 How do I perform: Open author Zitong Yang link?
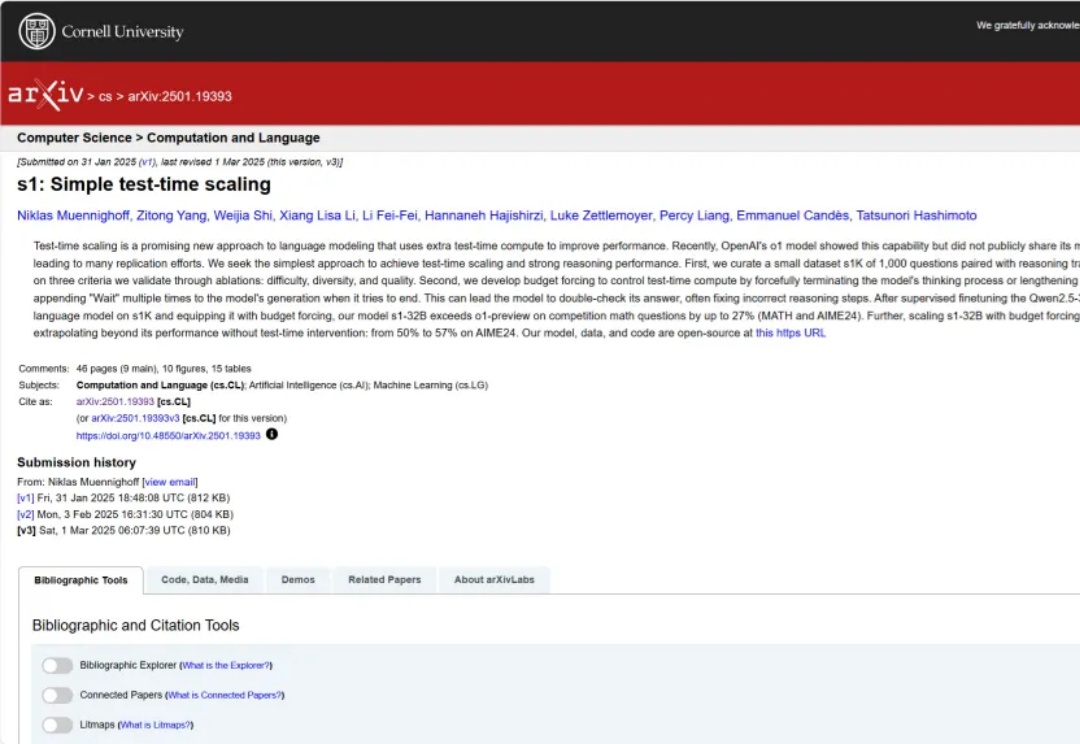click(x=172, y=216)
